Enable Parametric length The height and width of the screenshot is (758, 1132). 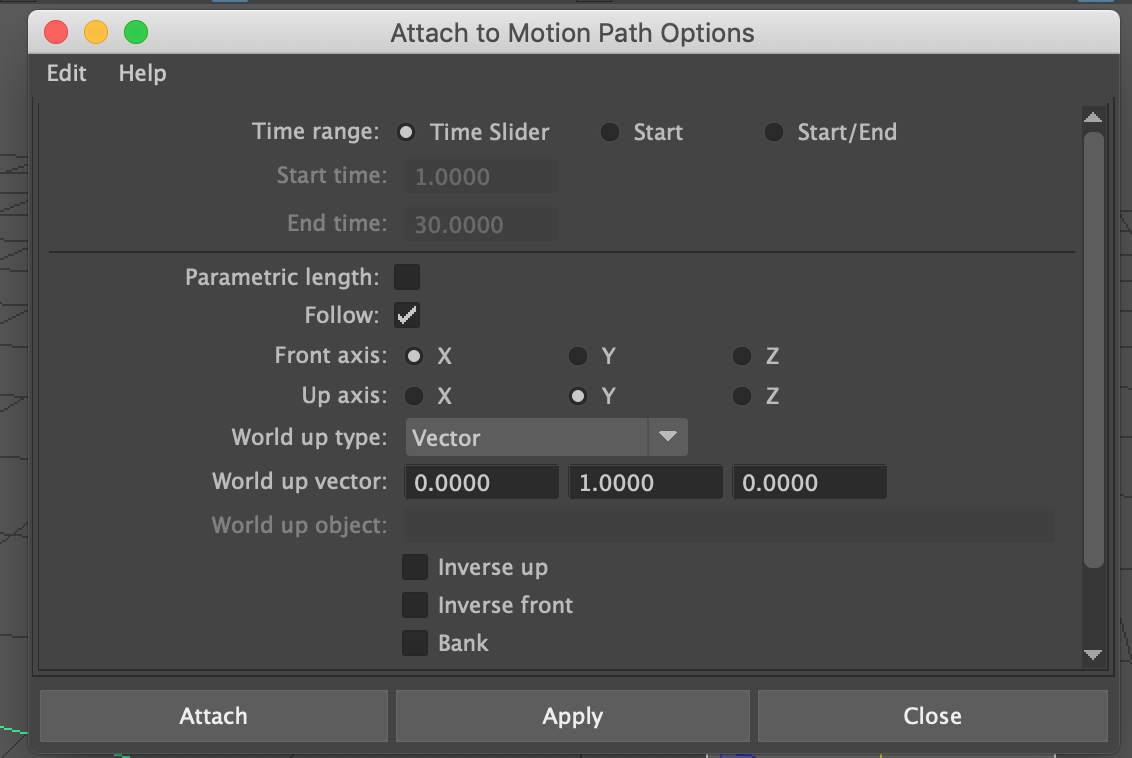coord(407,276)
